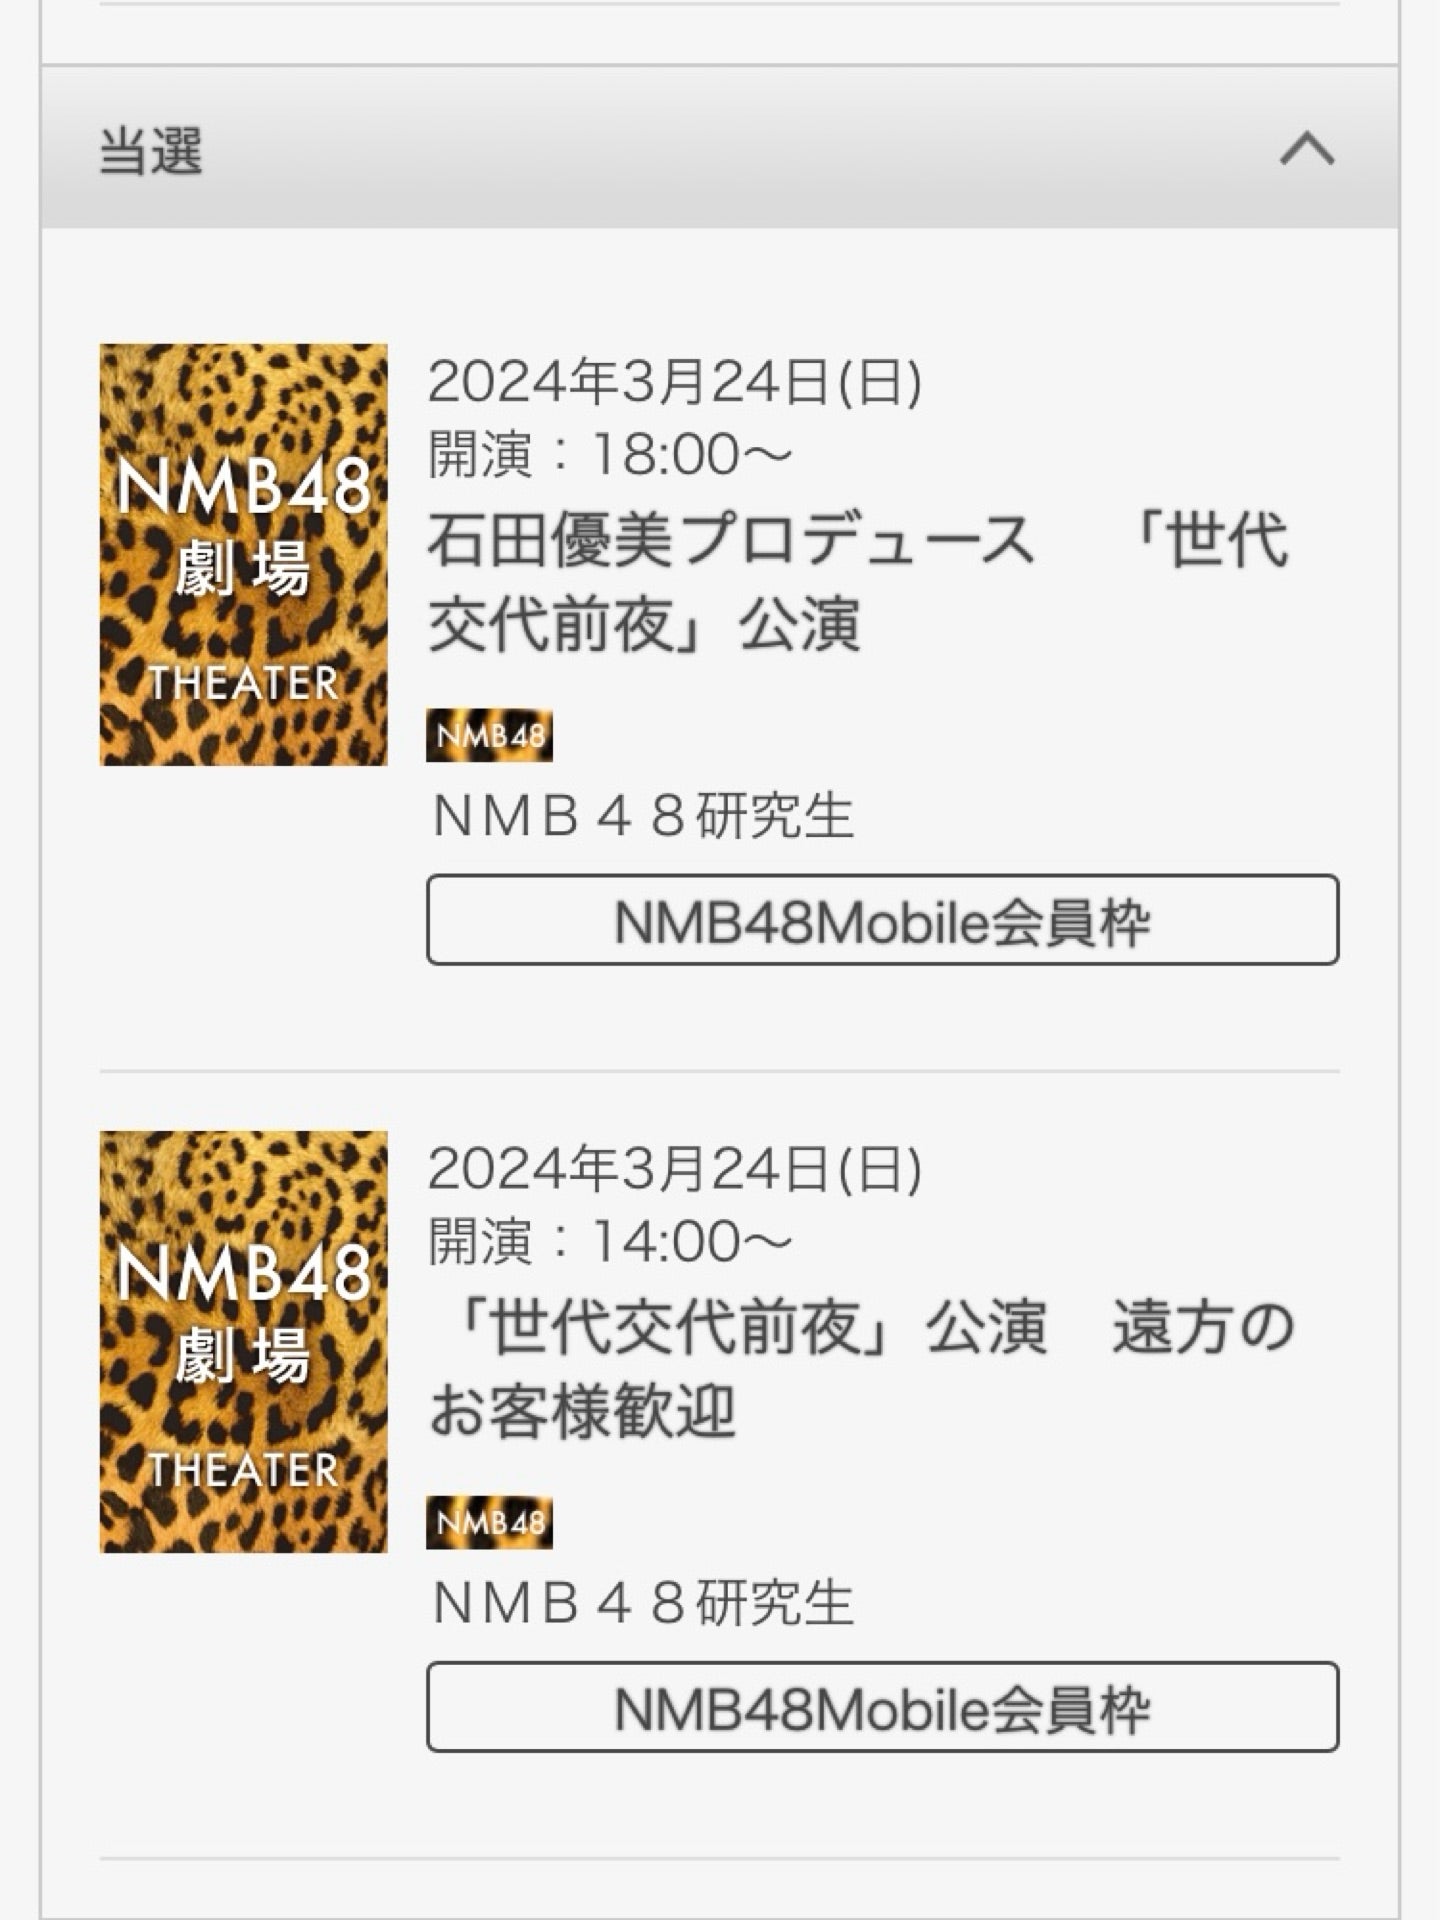Tap NMB48研究生 label in the 18:00 entry
Image resolution: width=1440 pixels, height=1920 pixels.
[643, 816]
